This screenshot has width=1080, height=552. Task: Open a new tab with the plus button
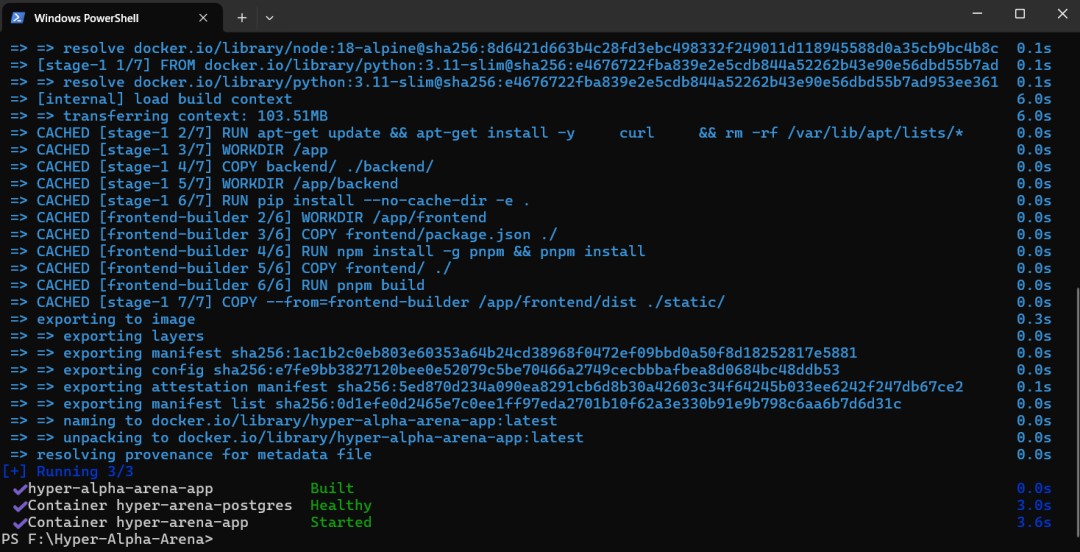(241, 18)
